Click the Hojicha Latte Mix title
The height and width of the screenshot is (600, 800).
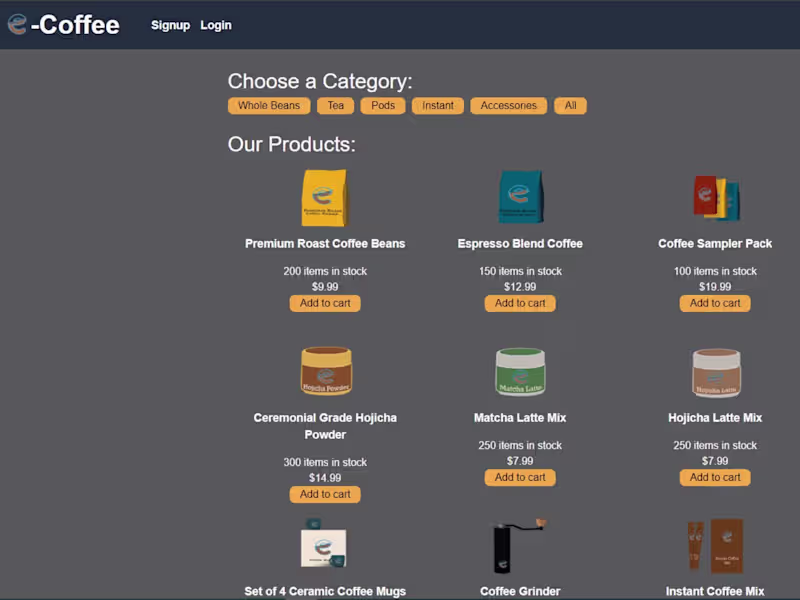point(715,418)
